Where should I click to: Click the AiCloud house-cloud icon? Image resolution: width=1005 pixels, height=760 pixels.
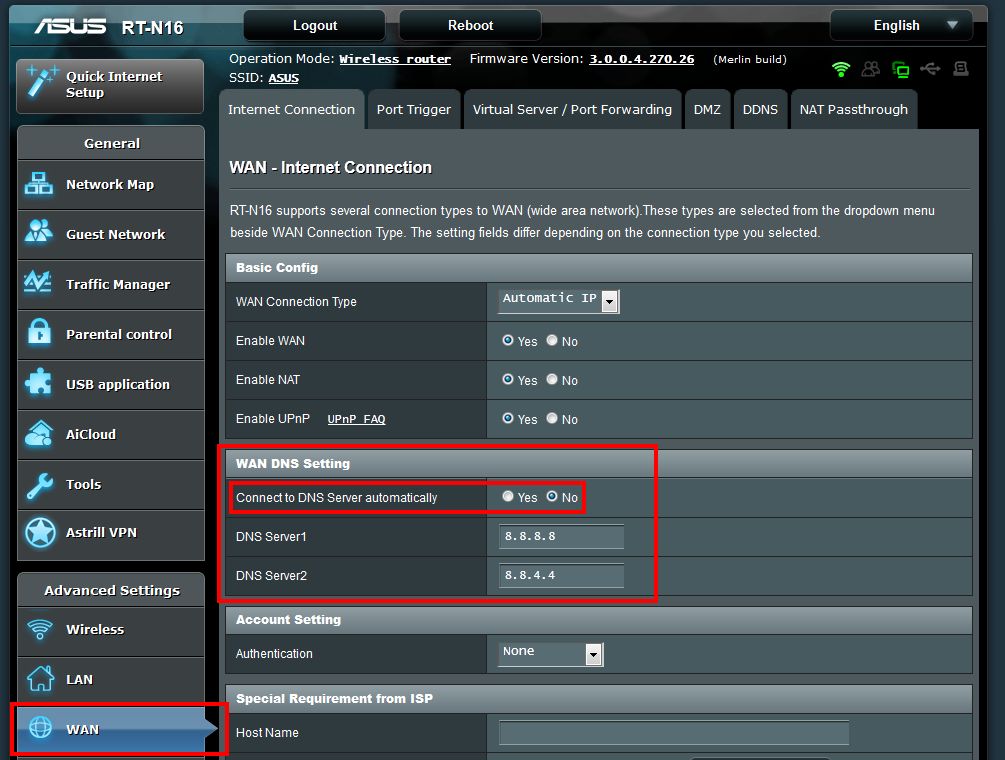(x=40, y=433)
